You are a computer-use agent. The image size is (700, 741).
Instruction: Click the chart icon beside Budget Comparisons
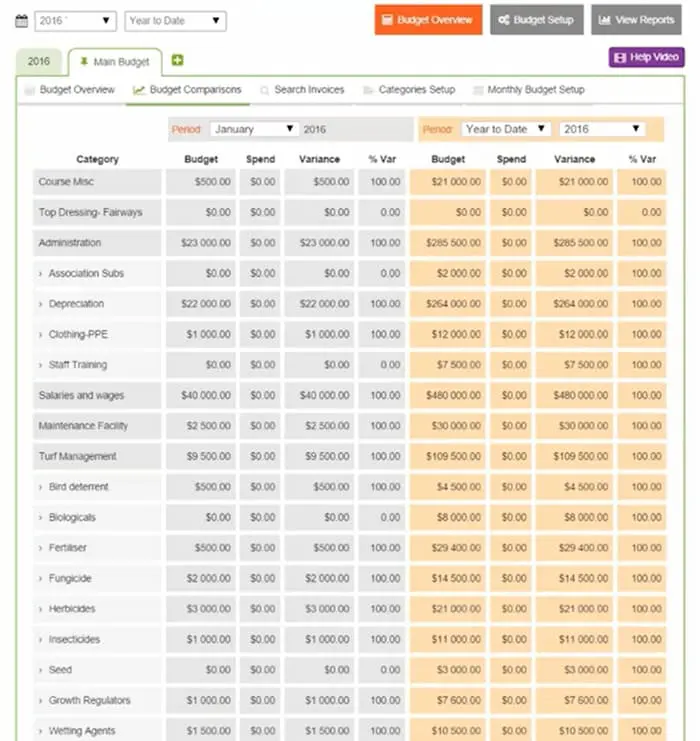139,90
